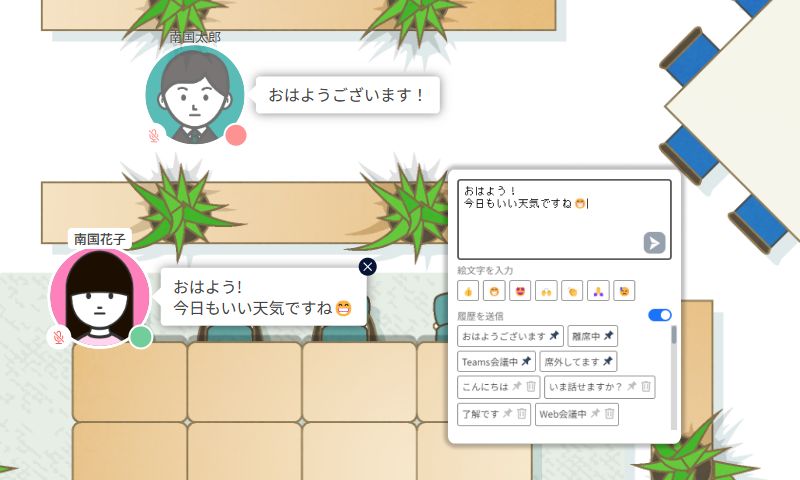This screenshot has height=480, width=800.
Task: Send the 席外してます preset message
Action: 572,361
